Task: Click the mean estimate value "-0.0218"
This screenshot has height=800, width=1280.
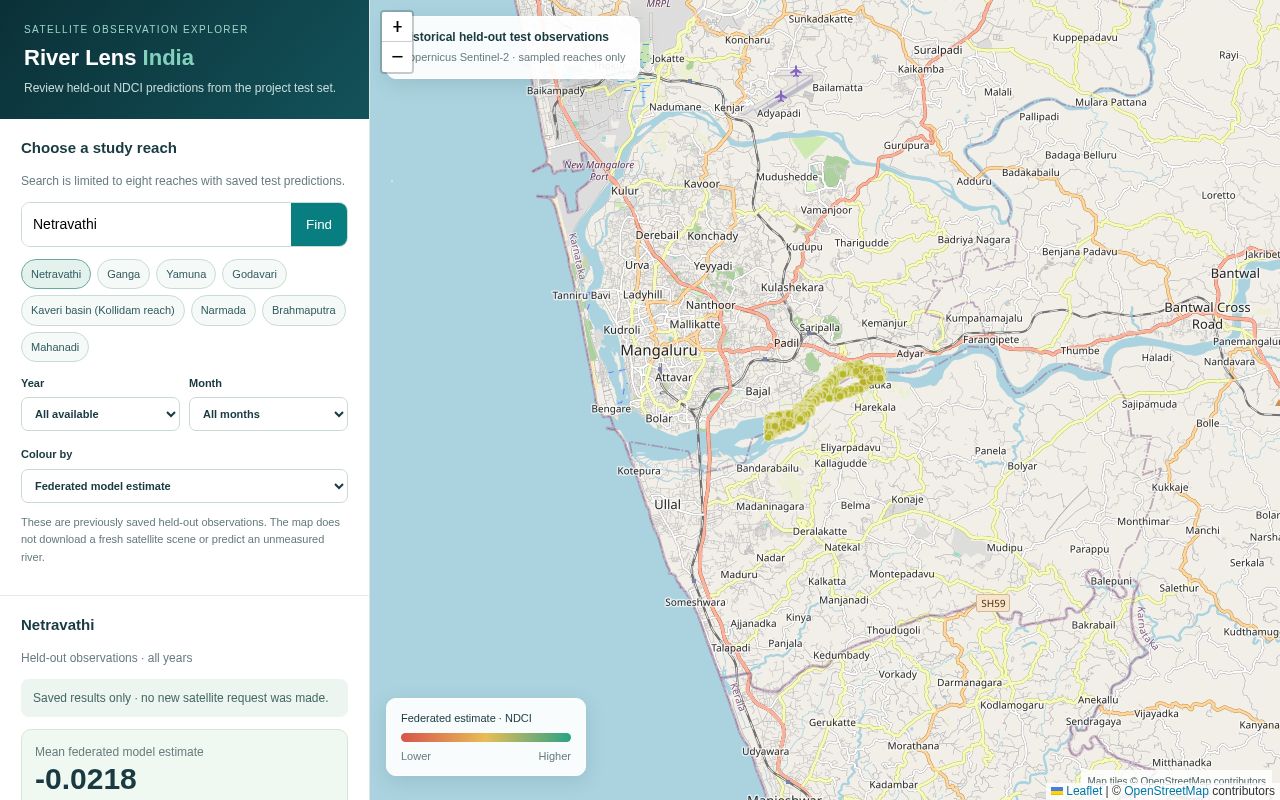Action: click(x=86, y=779)
